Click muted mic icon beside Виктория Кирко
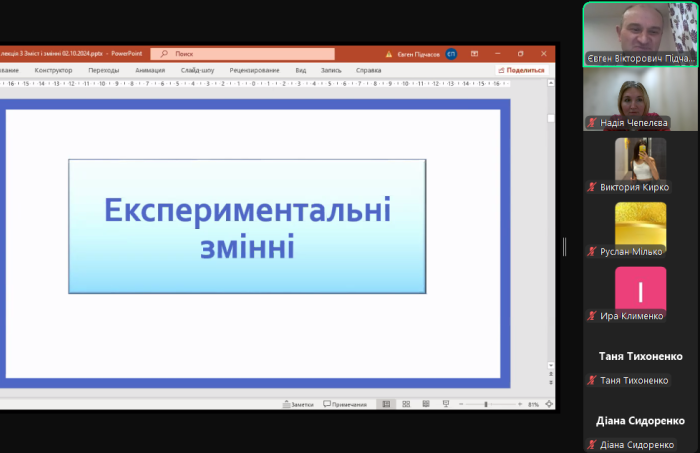This screenshot has width=700, height=453. pos(592,187)
